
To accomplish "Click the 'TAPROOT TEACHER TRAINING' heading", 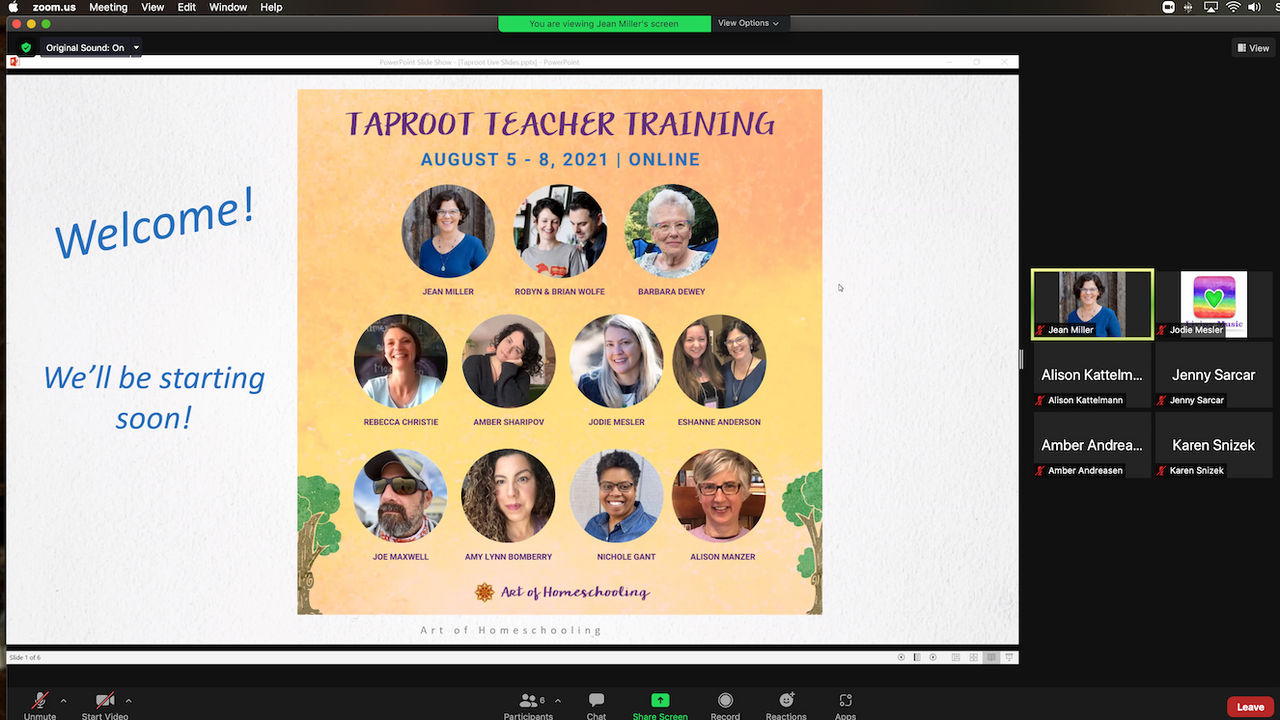I will 560,124.
